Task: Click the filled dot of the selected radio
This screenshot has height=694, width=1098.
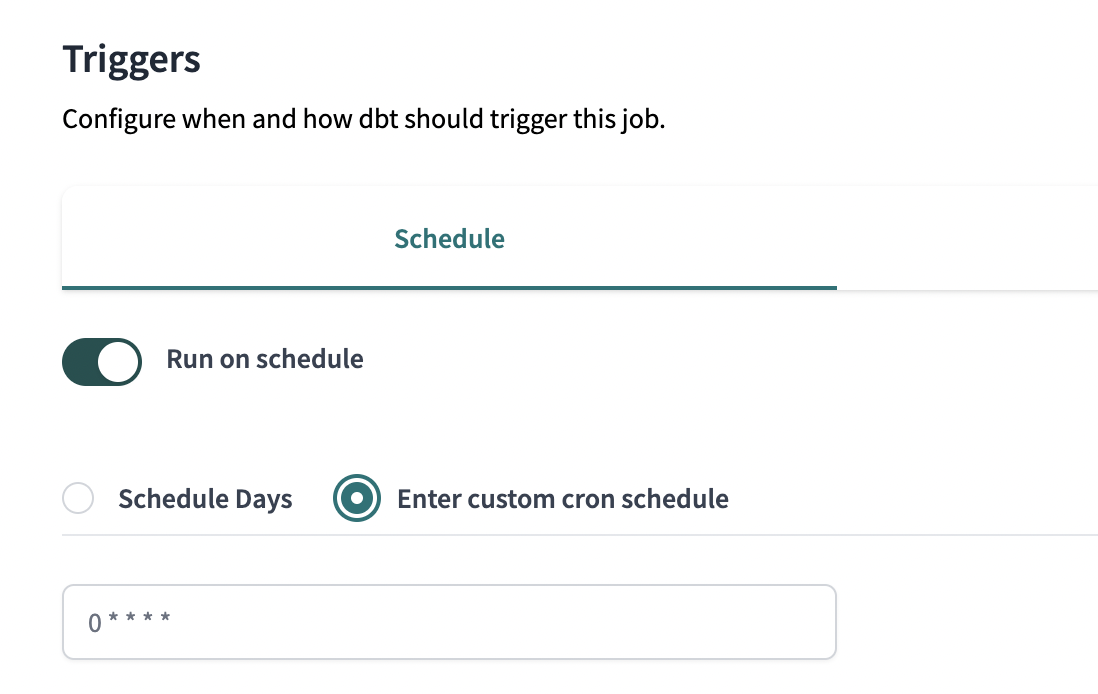Action: coord(357,499)
